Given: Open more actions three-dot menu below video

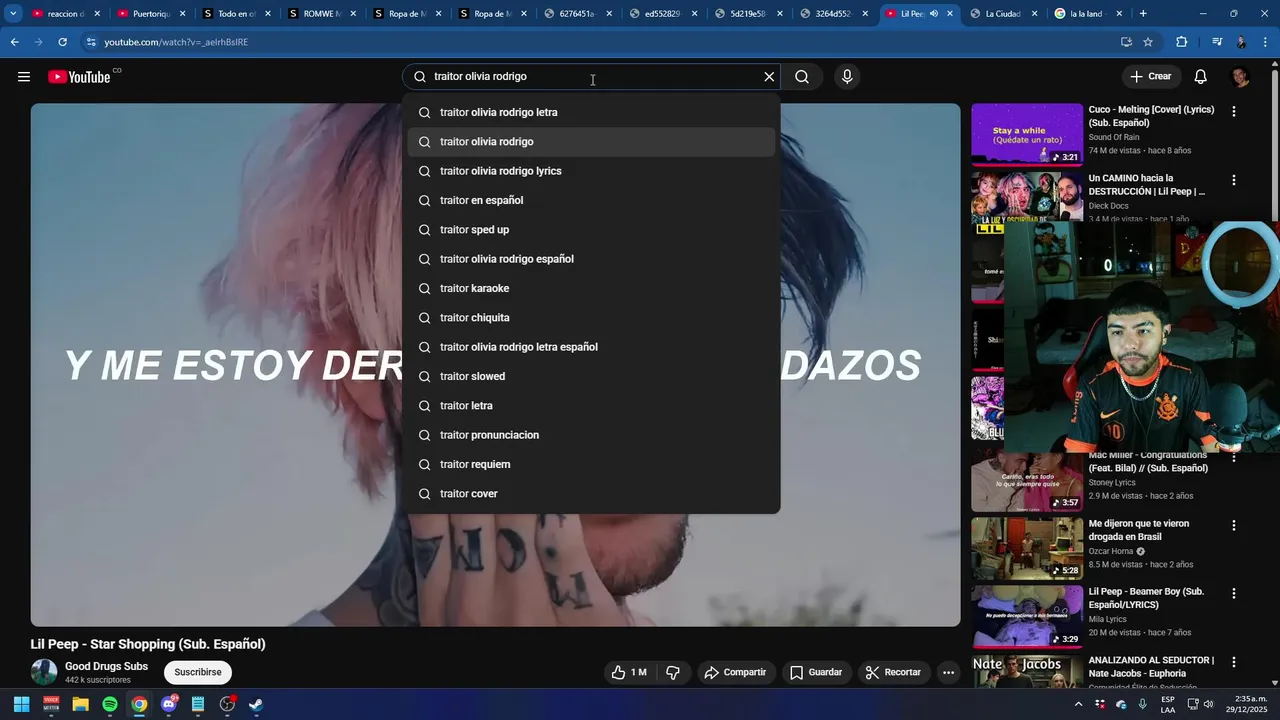Looking at the screenshot, I should tap(949, 672).
